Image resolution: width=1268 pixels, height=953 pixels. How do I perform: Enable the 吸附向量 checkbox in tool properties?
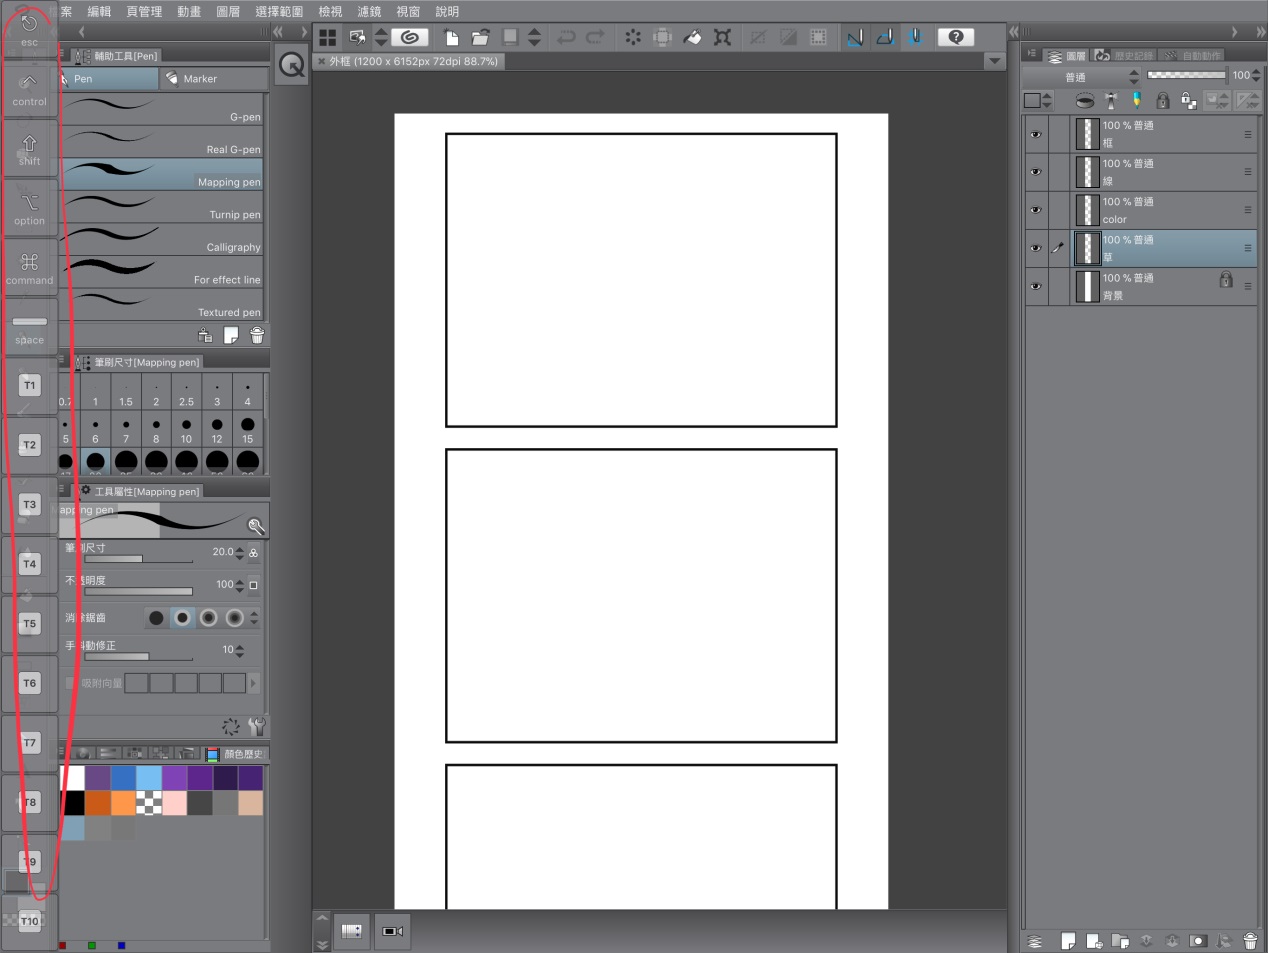(x=71, y=682)
